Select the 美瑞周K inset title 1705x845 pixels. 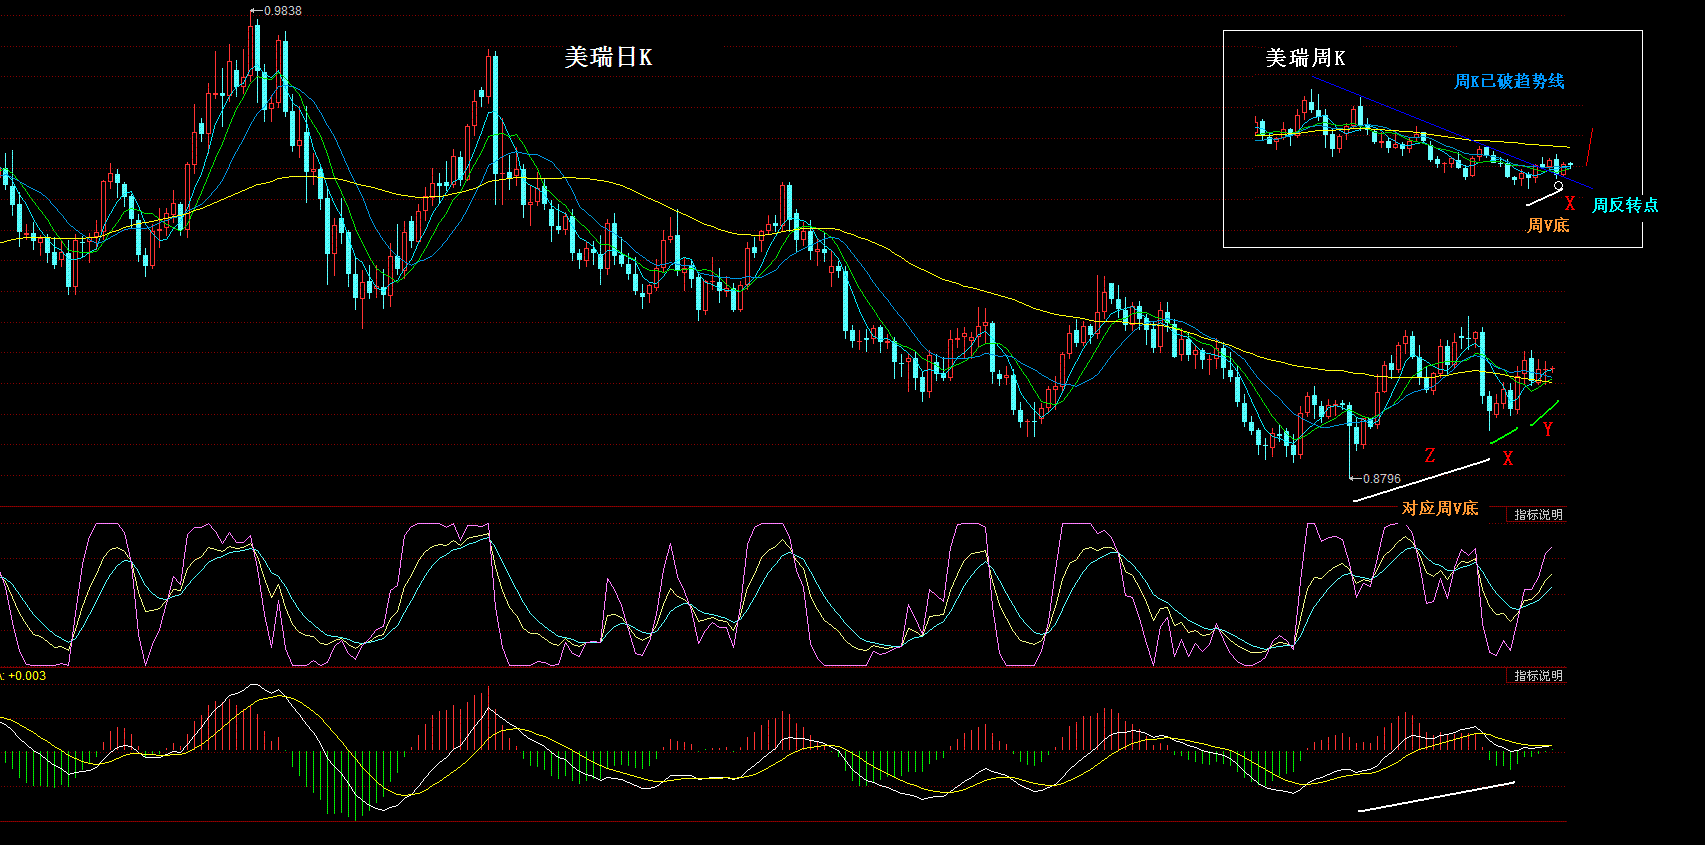coord(1305,58)
